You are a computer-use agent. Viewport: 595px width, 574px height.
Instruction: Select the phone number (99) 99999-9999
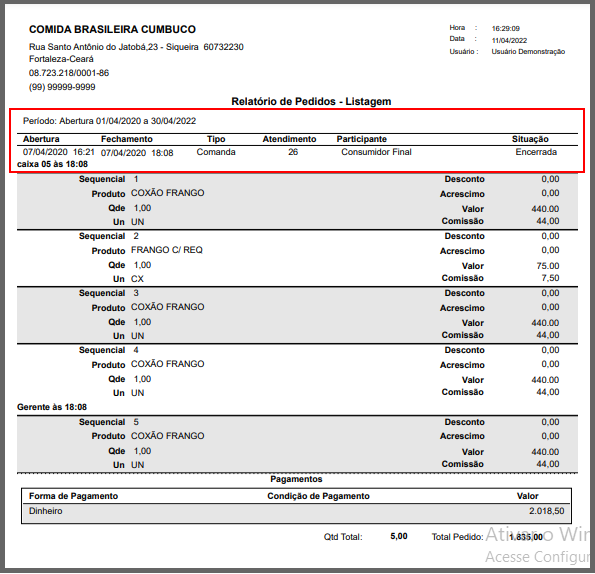[62, 87]
